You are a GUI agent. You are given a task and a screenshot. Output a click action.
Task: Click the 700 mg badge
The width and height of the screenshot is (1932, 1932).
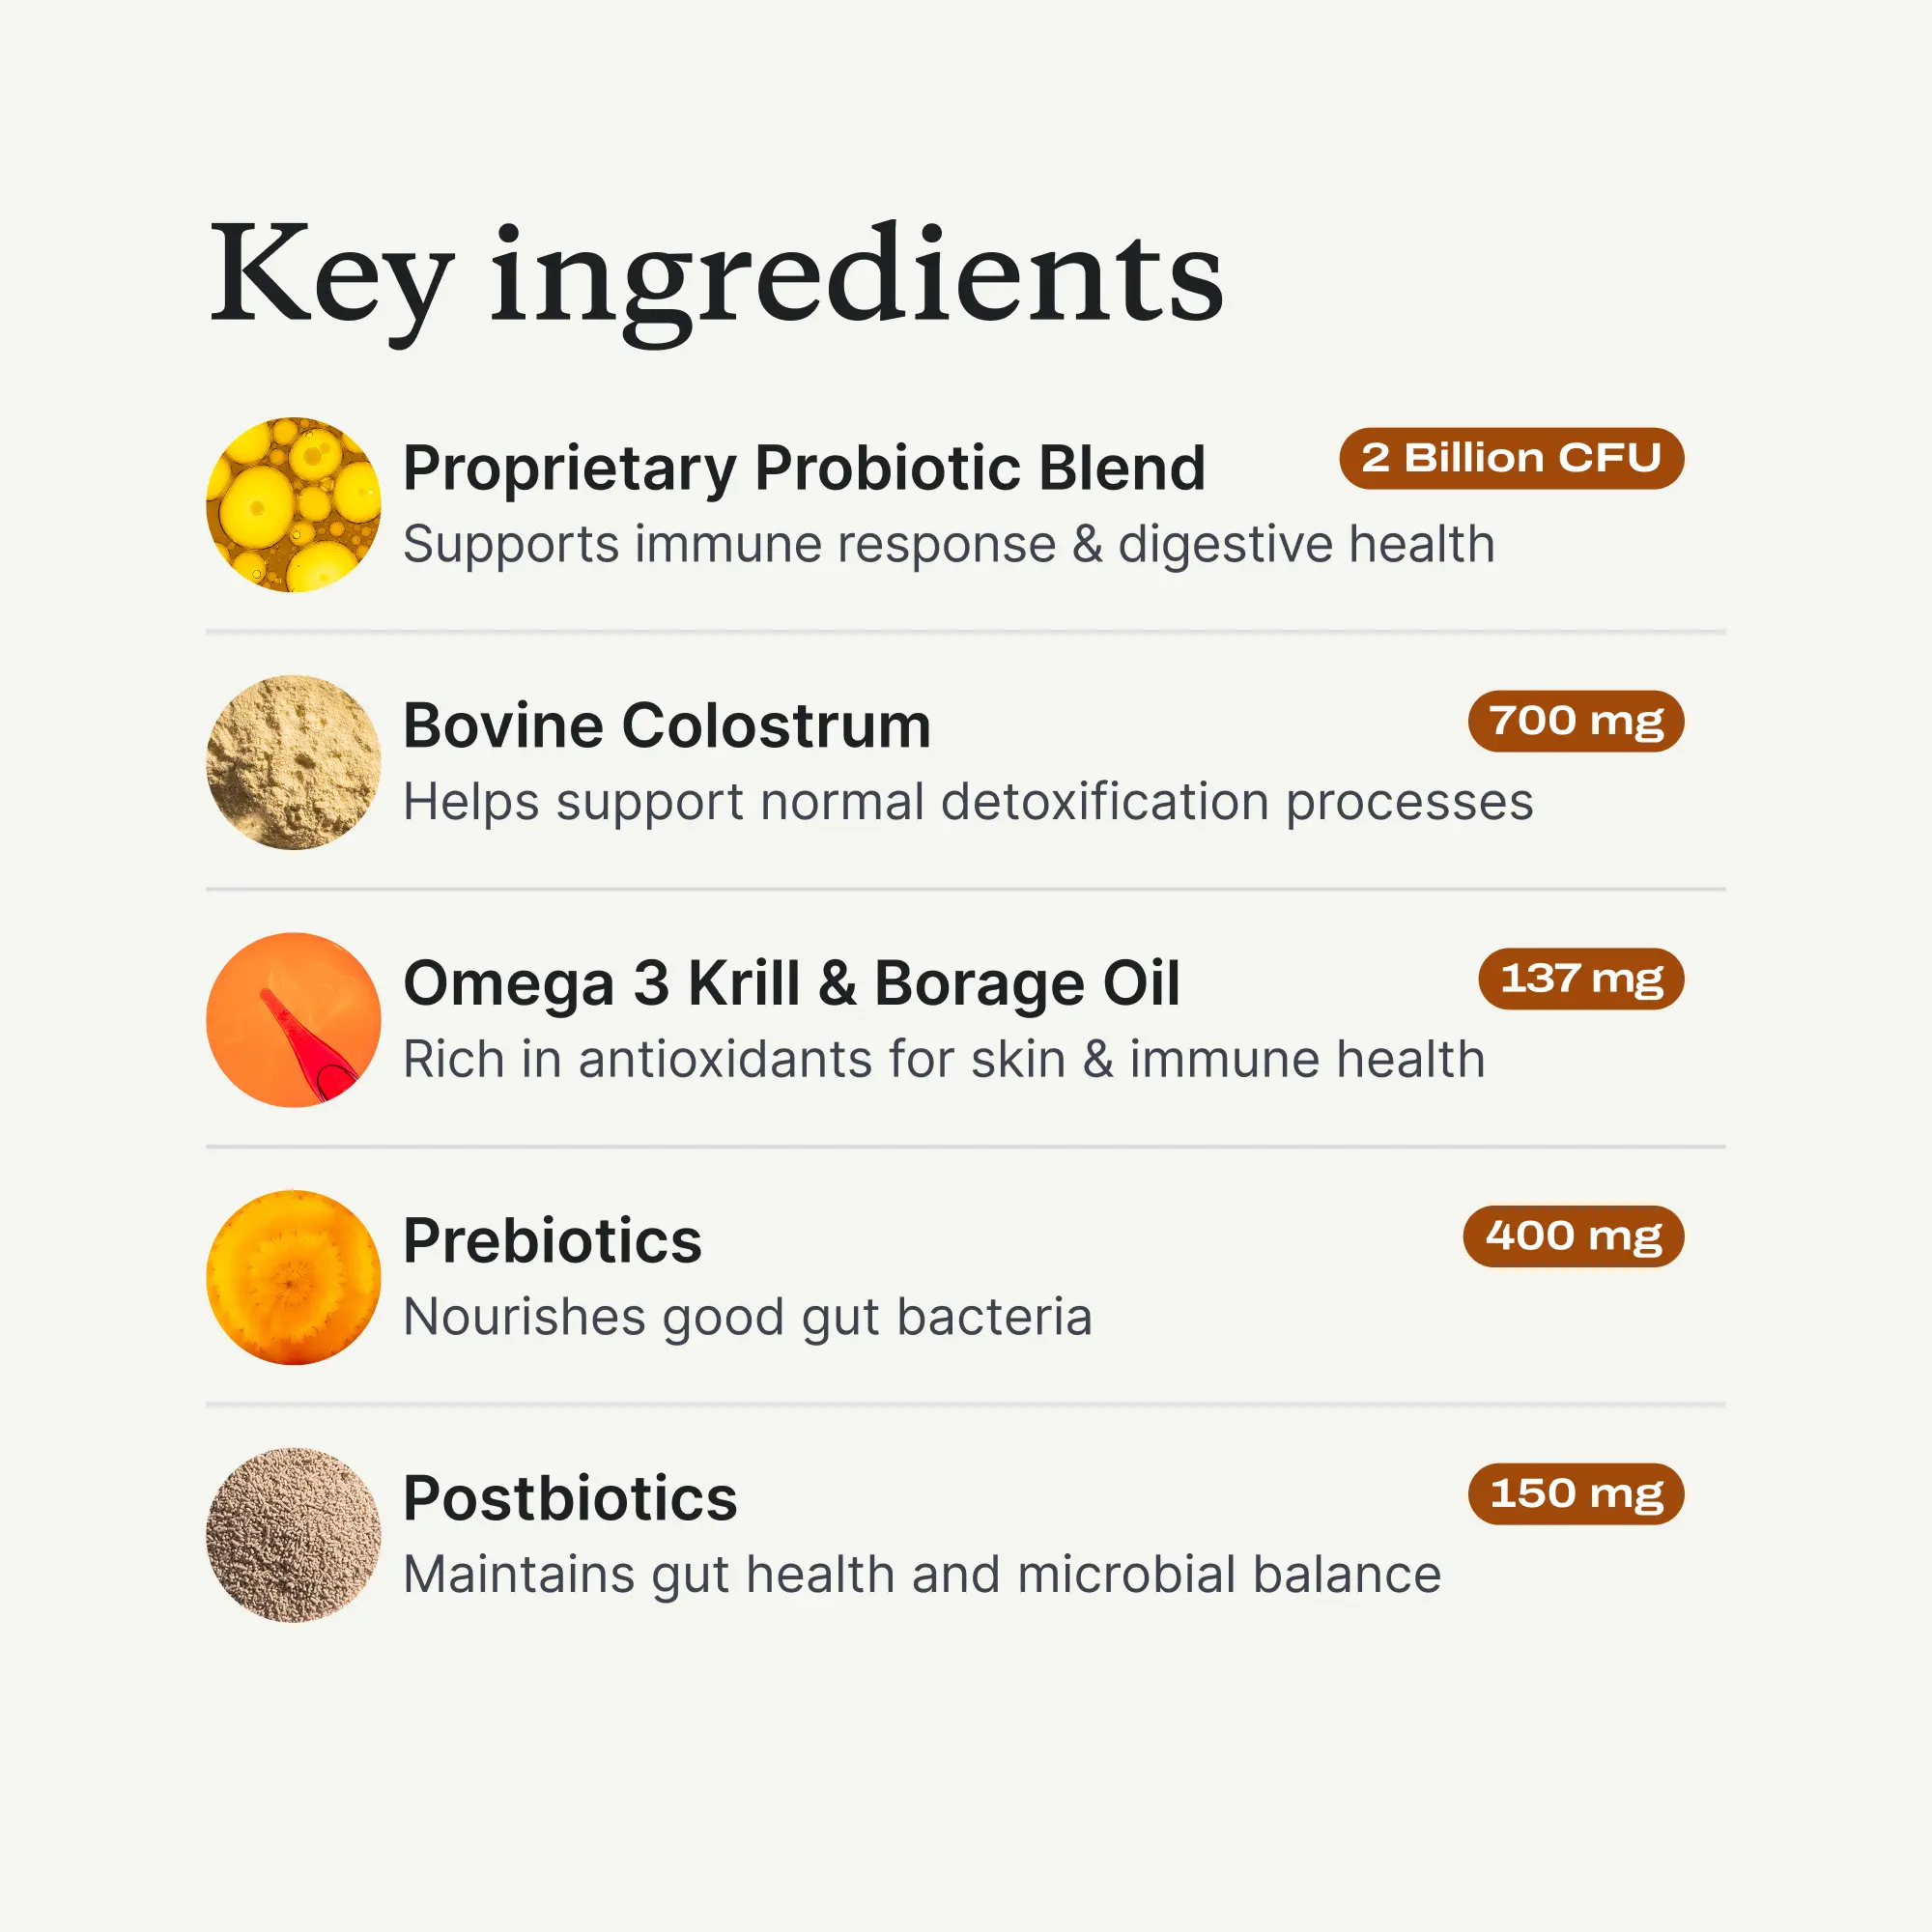pyautogui.click(x=1575, y=721)
